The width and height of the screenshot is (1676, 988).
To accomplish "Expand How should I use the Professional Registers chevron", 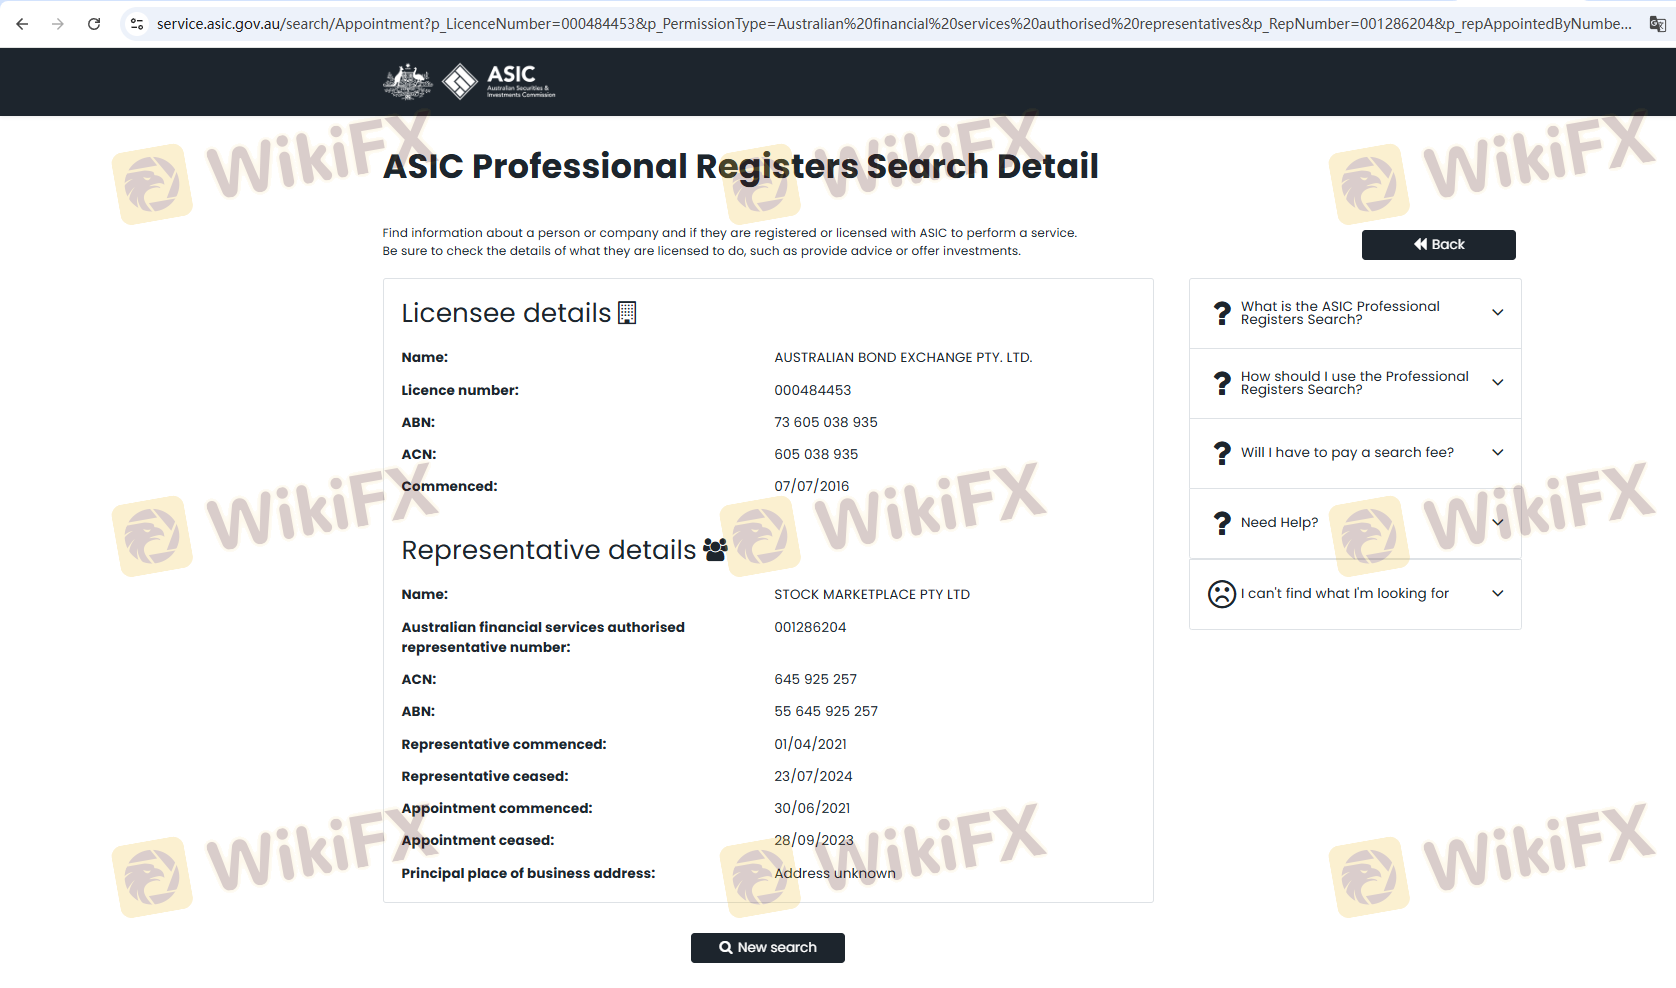I will click(1498, 382).
